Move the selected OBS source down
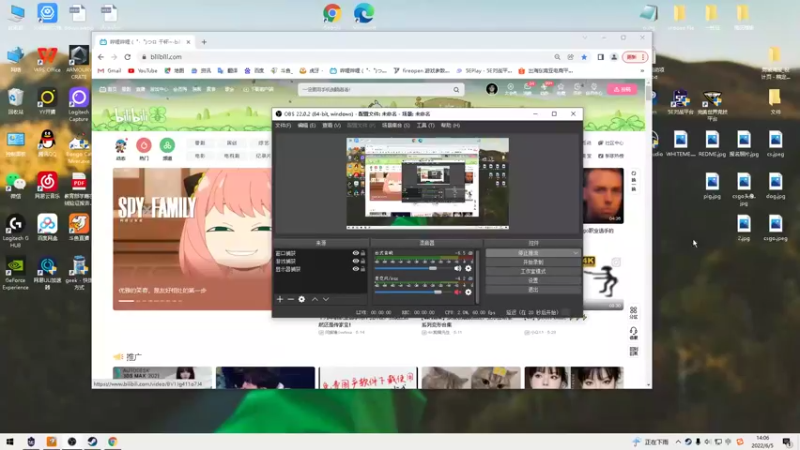 coord(326,299)
